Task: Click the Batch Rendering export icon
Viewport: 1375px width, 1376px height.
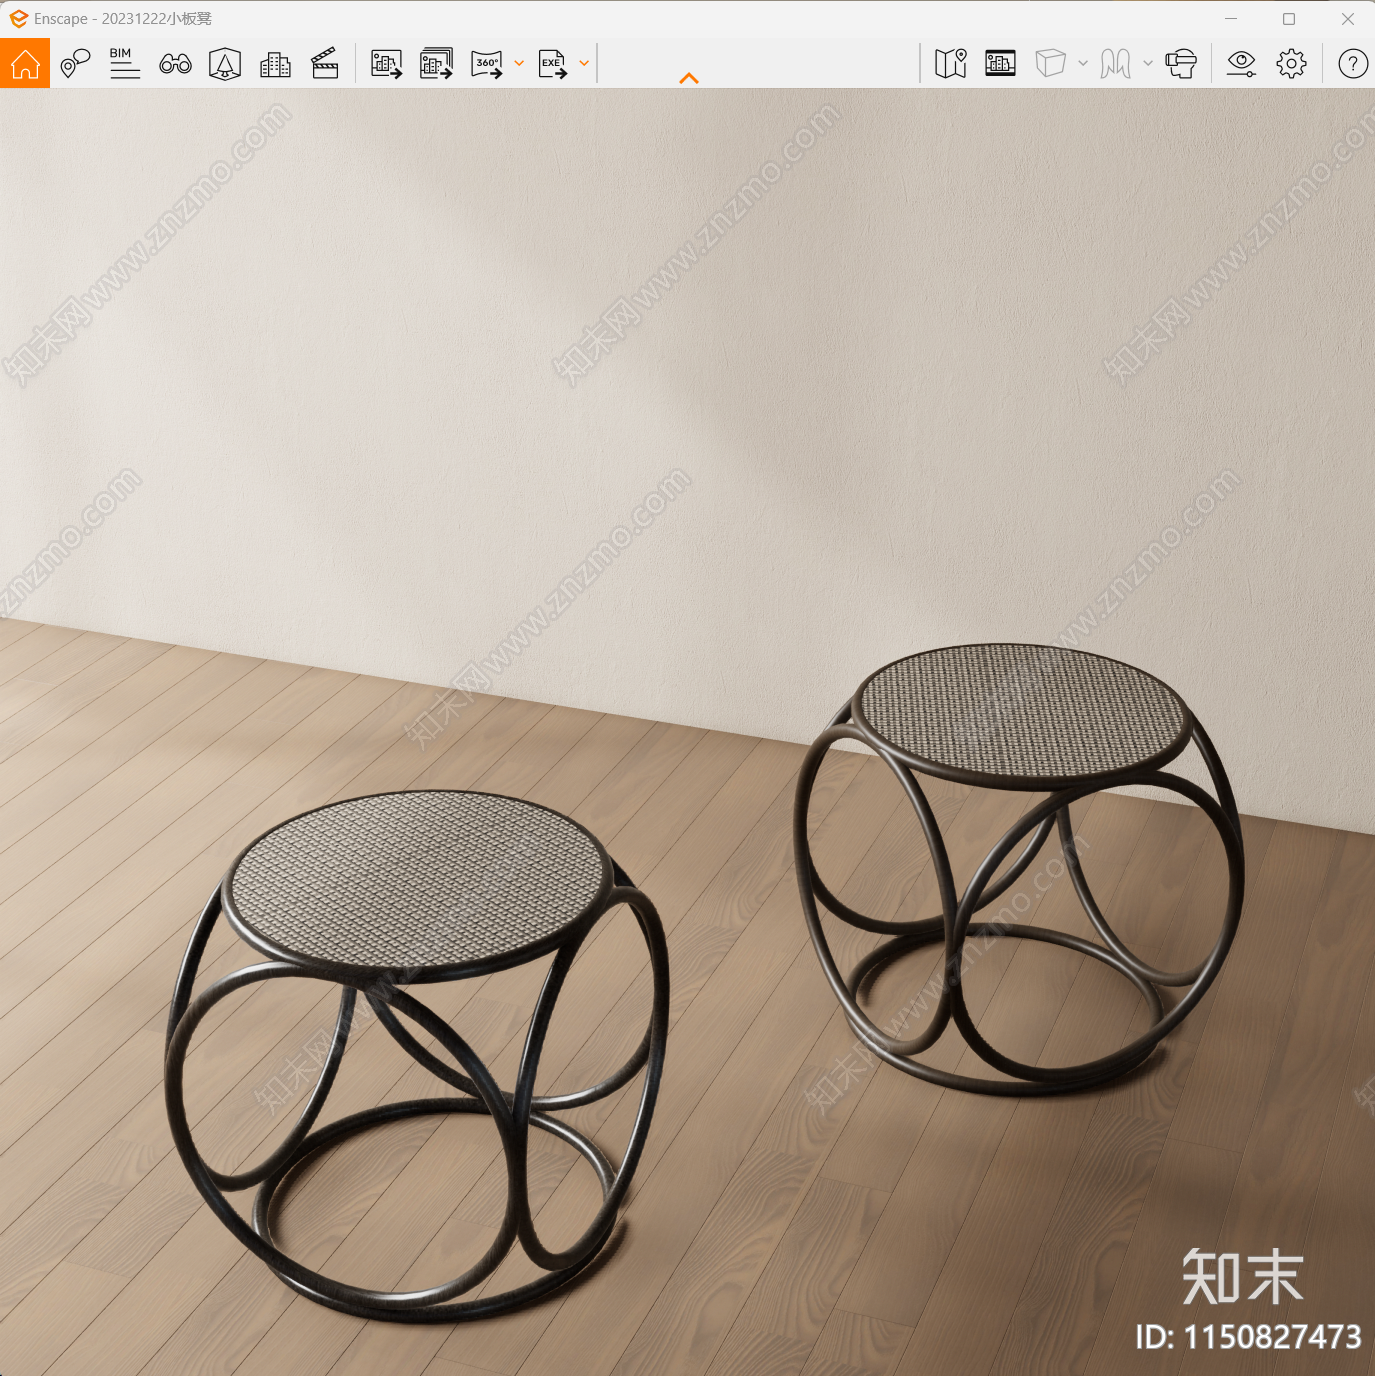Action: point(436,64)
